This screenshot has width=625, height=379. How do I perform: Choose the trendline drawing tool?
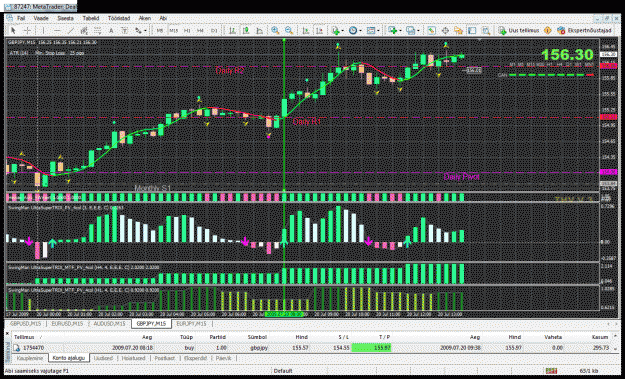click(x=71, y=30)
